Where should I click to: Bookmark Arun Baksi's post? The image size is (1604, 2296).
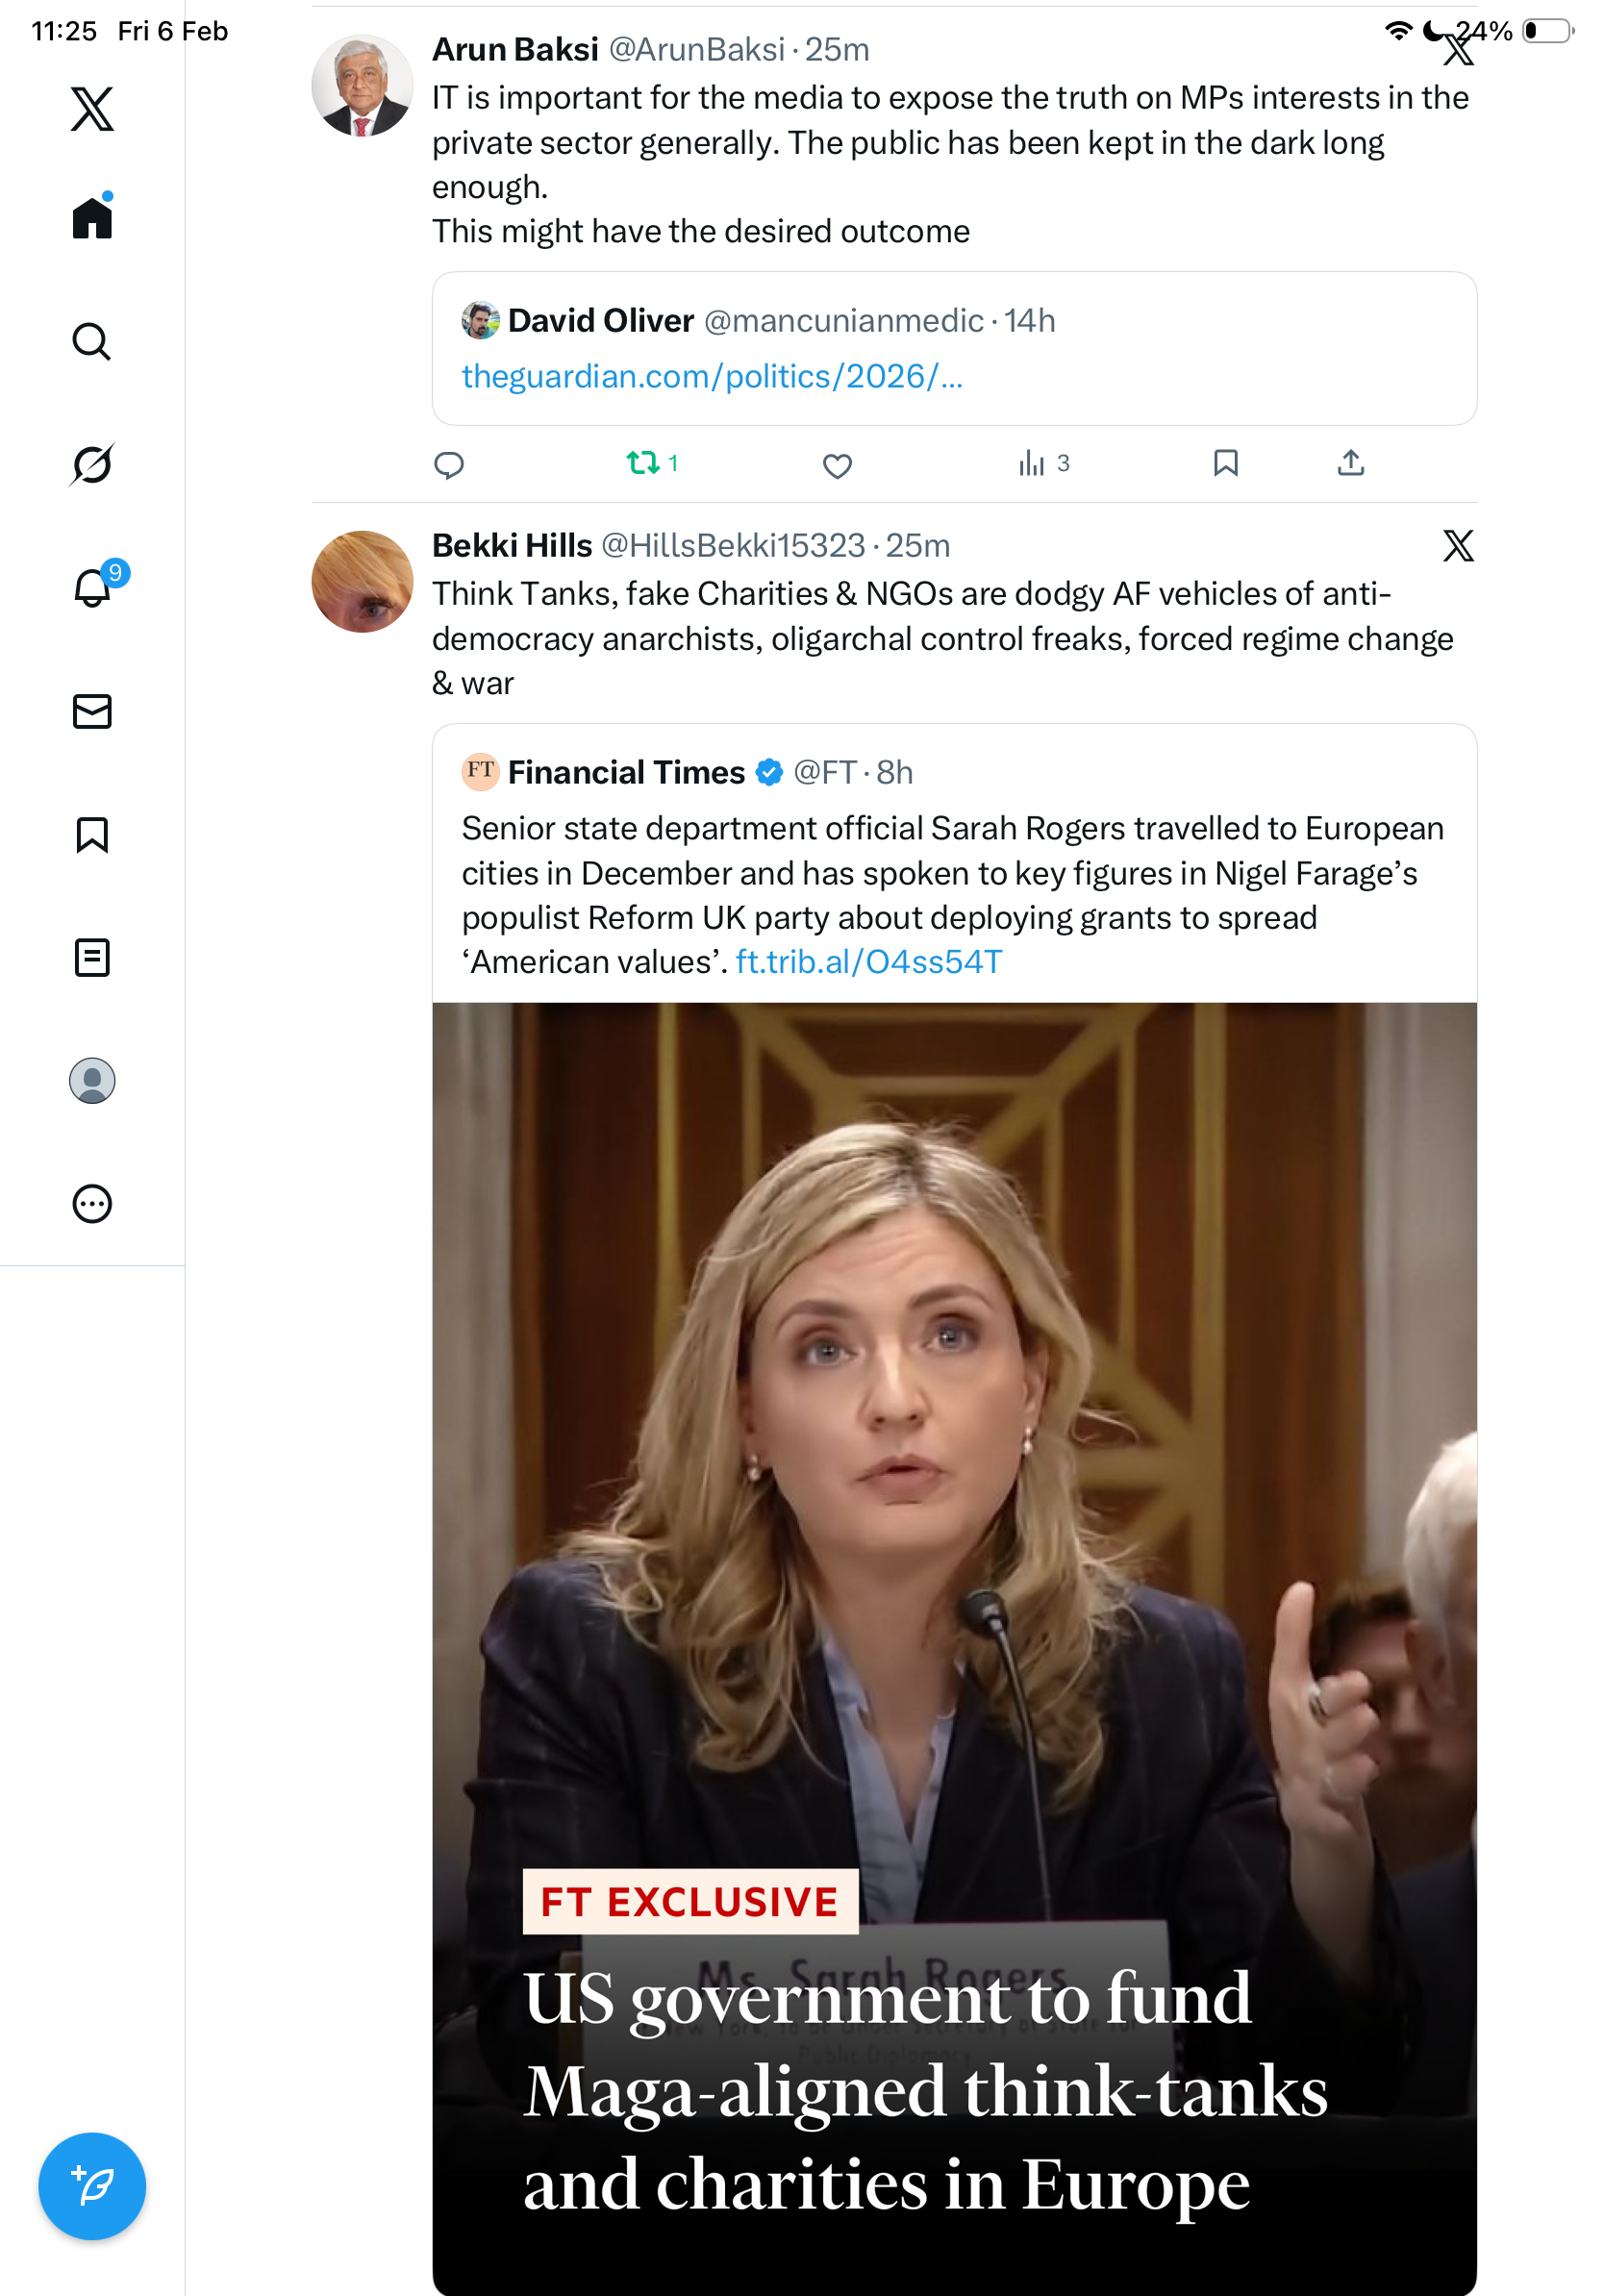coord(1225,463)
